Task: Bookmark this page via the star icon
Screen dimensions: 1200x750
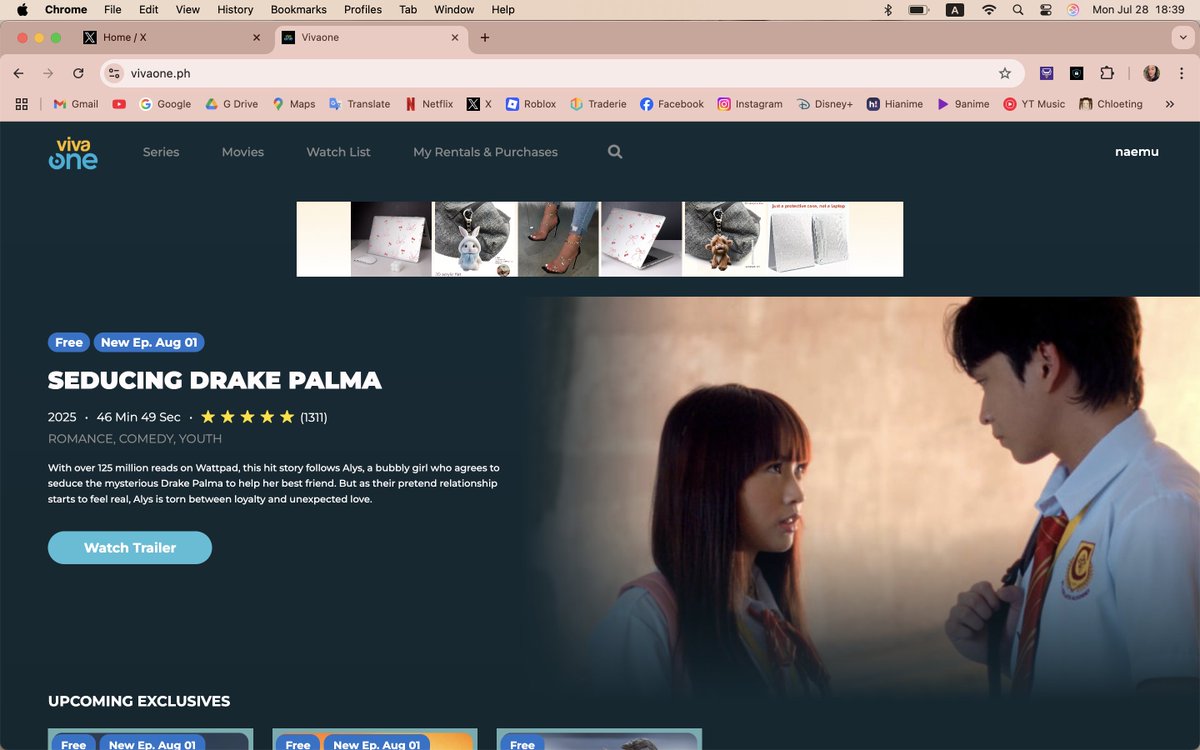Action: pyautogui.click(x=1005, y=72)
